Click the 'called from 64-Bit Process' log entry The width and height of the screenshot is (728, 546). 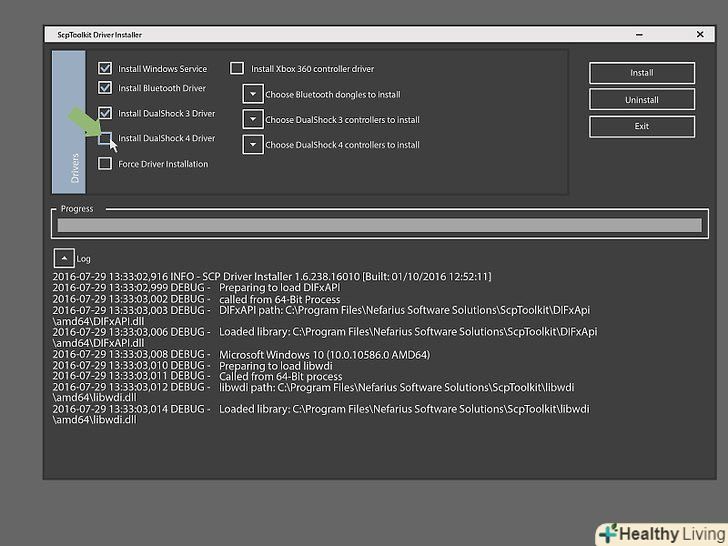tap(196, 299)
